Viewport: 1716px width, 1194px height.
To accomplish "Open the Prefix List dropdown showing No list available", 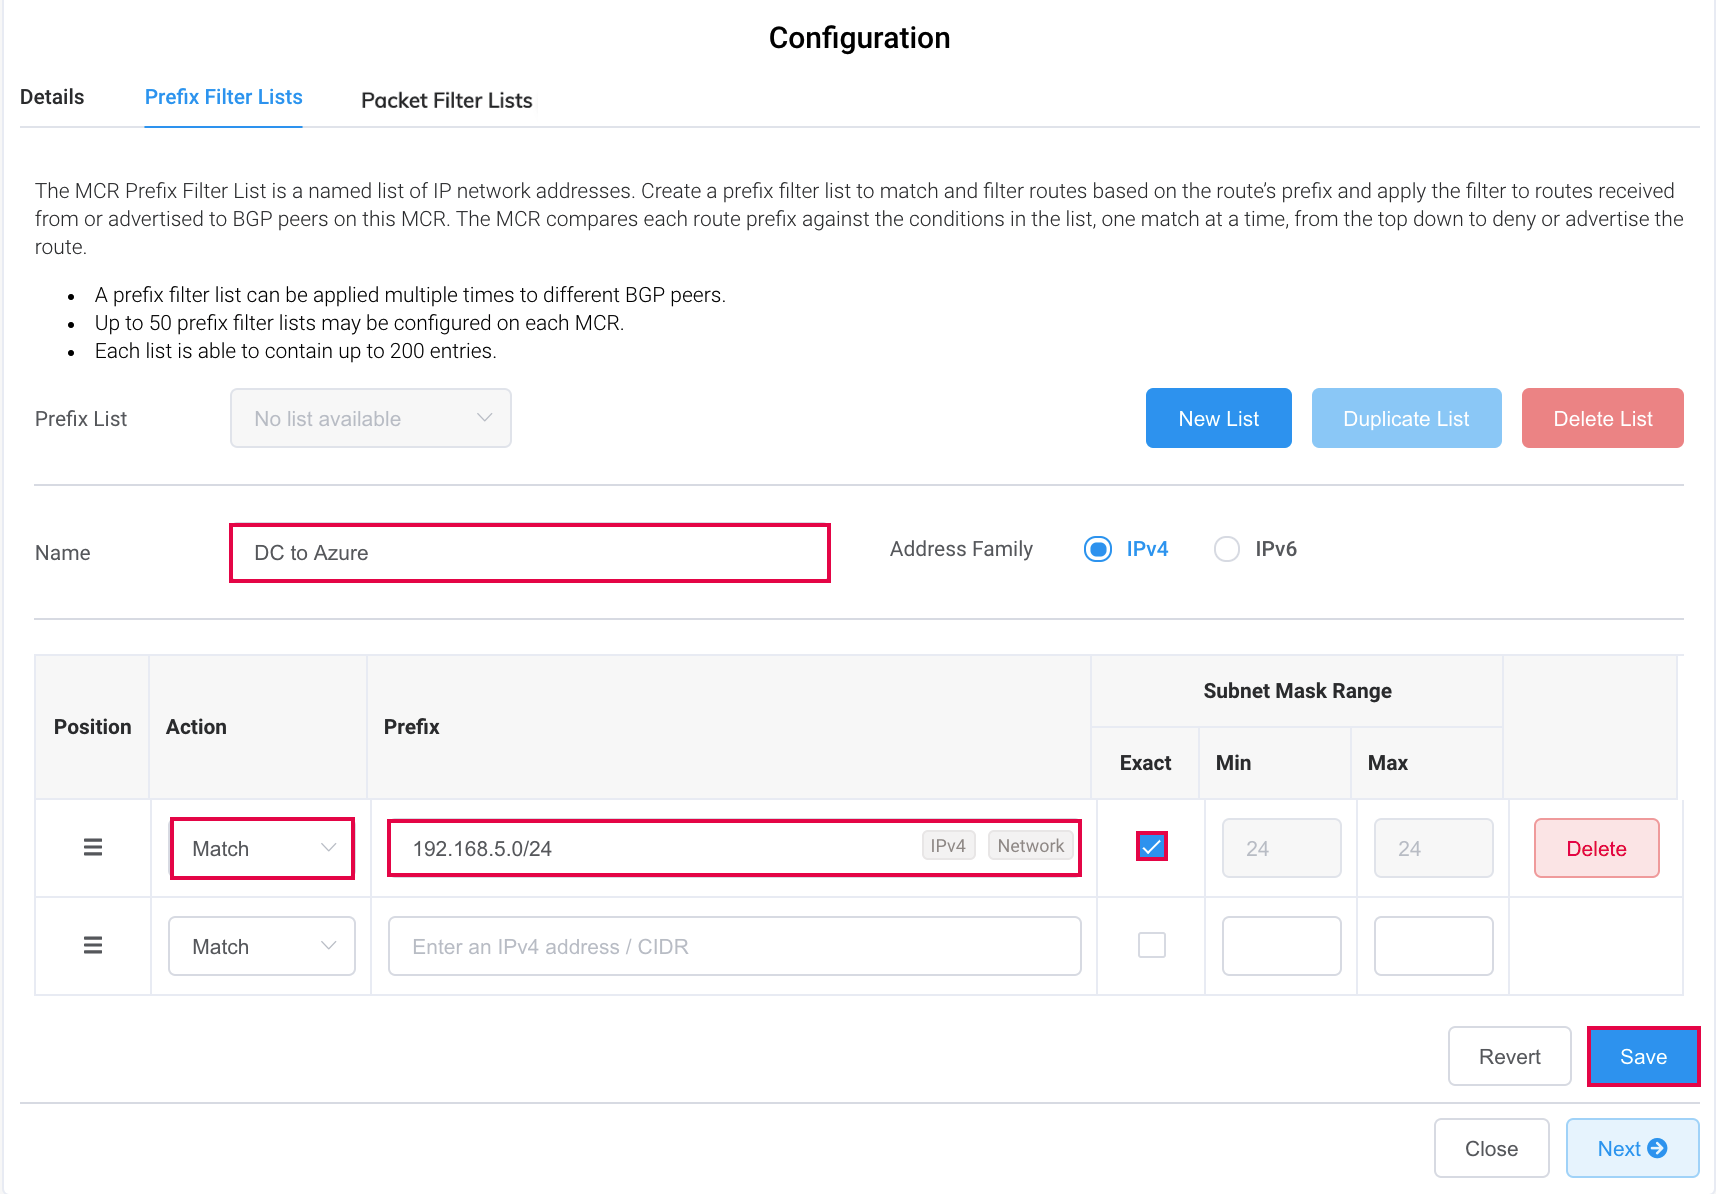I will pyautogui.click(x=370, y=418).
